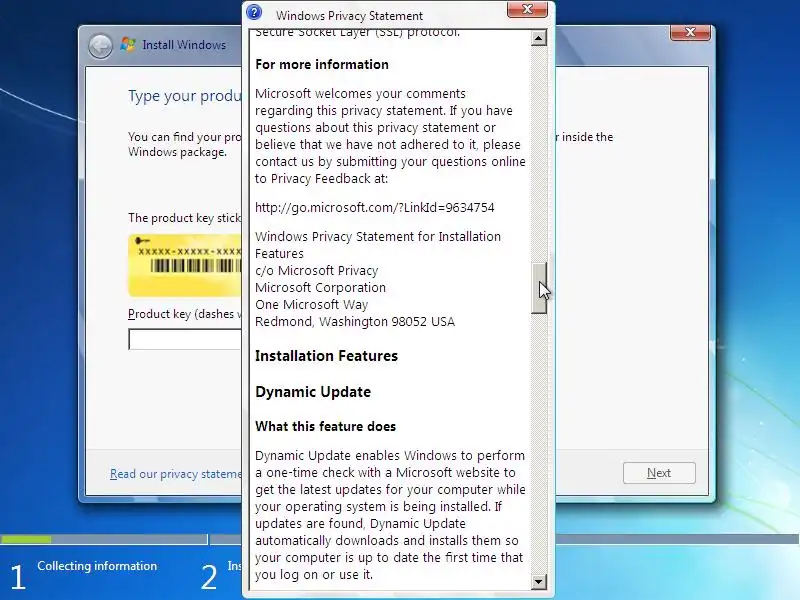This screenshot has width=800, height=600.
Task: Open the Read our privacy statement link
Action: [x=176, y=474]
